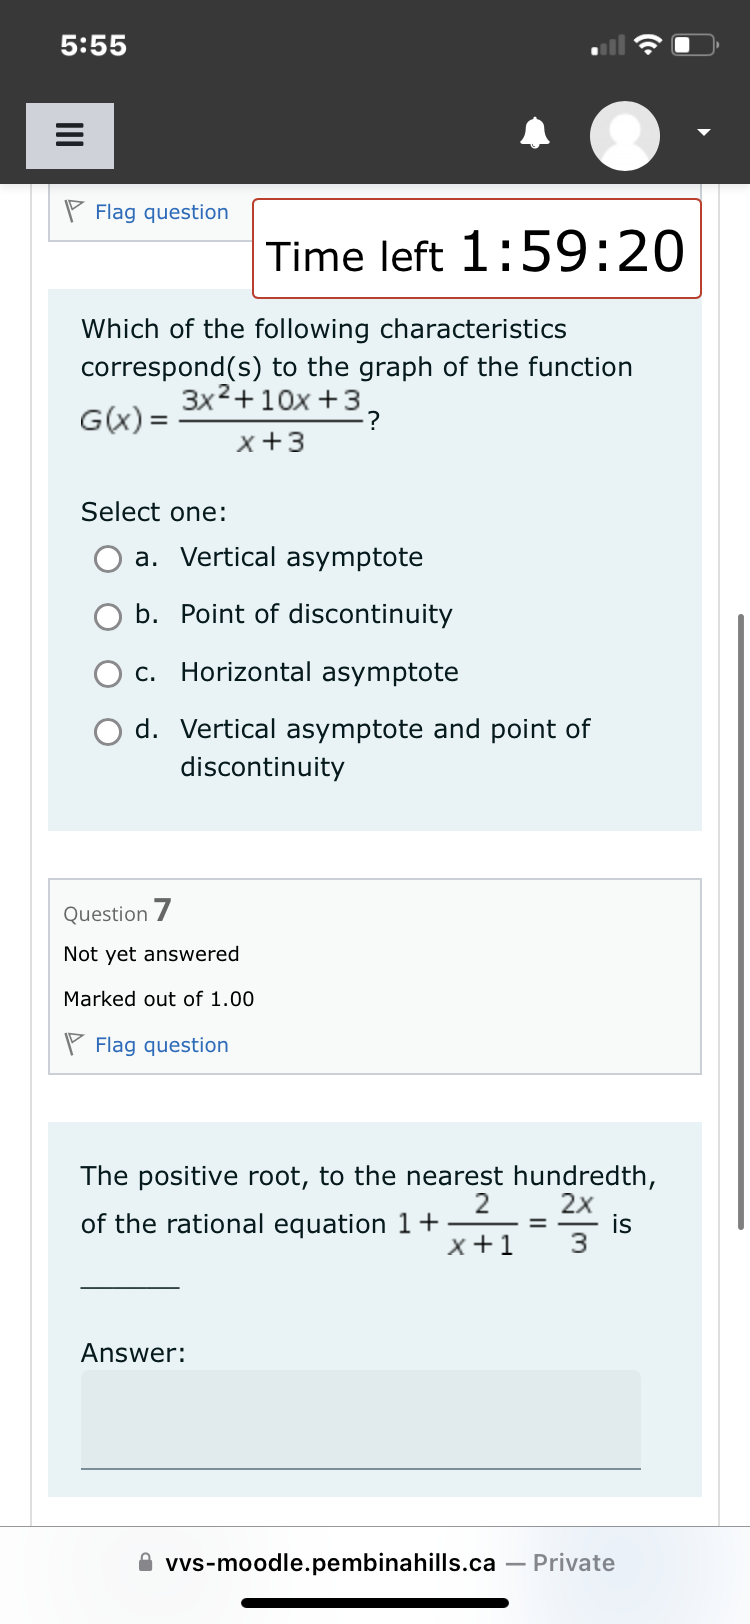Open the hamburger navigation menu
Image resolution: width=750 pixels, height=1624 pixels.
pyautogui.click(x=69, y=135)
